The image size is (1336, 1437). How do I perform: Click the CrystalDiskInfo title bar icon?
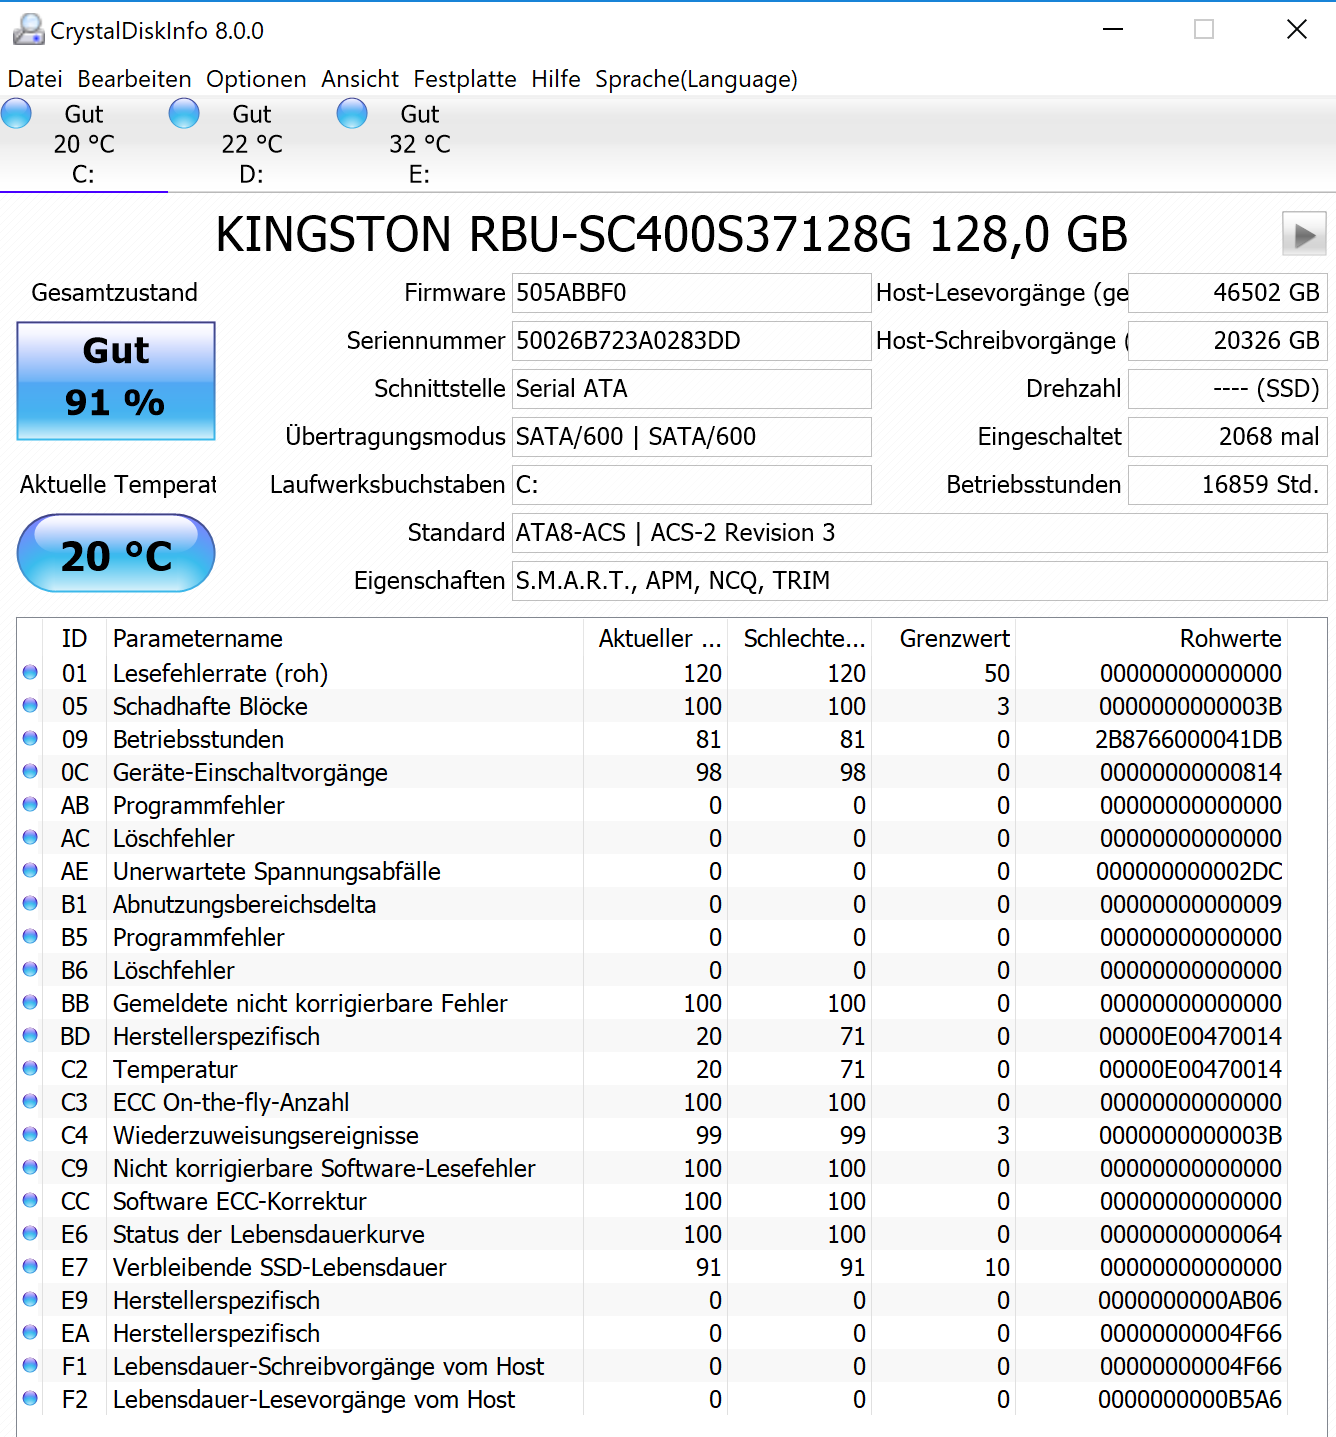pos(28,30)
